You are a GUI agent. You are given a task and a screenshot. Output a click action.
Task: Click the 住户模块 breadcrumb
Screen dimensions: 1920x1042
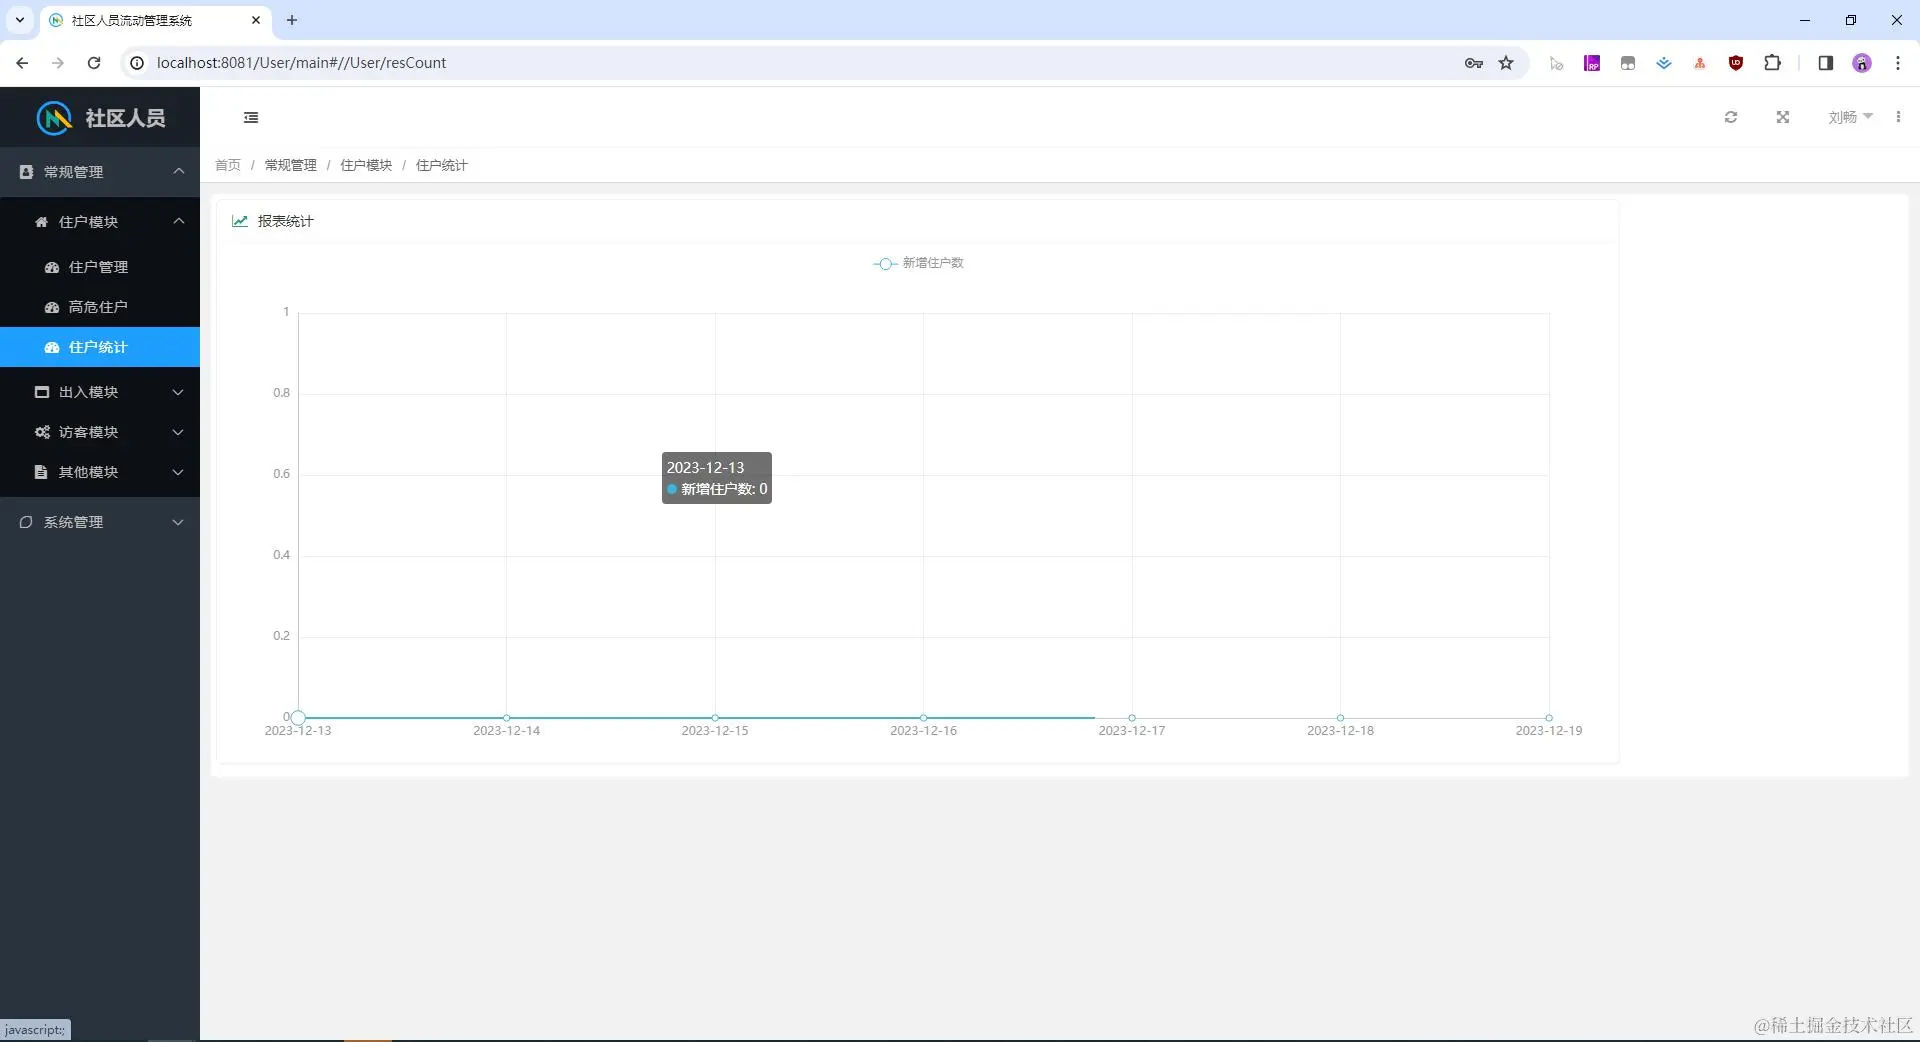[x=366, y=165]
